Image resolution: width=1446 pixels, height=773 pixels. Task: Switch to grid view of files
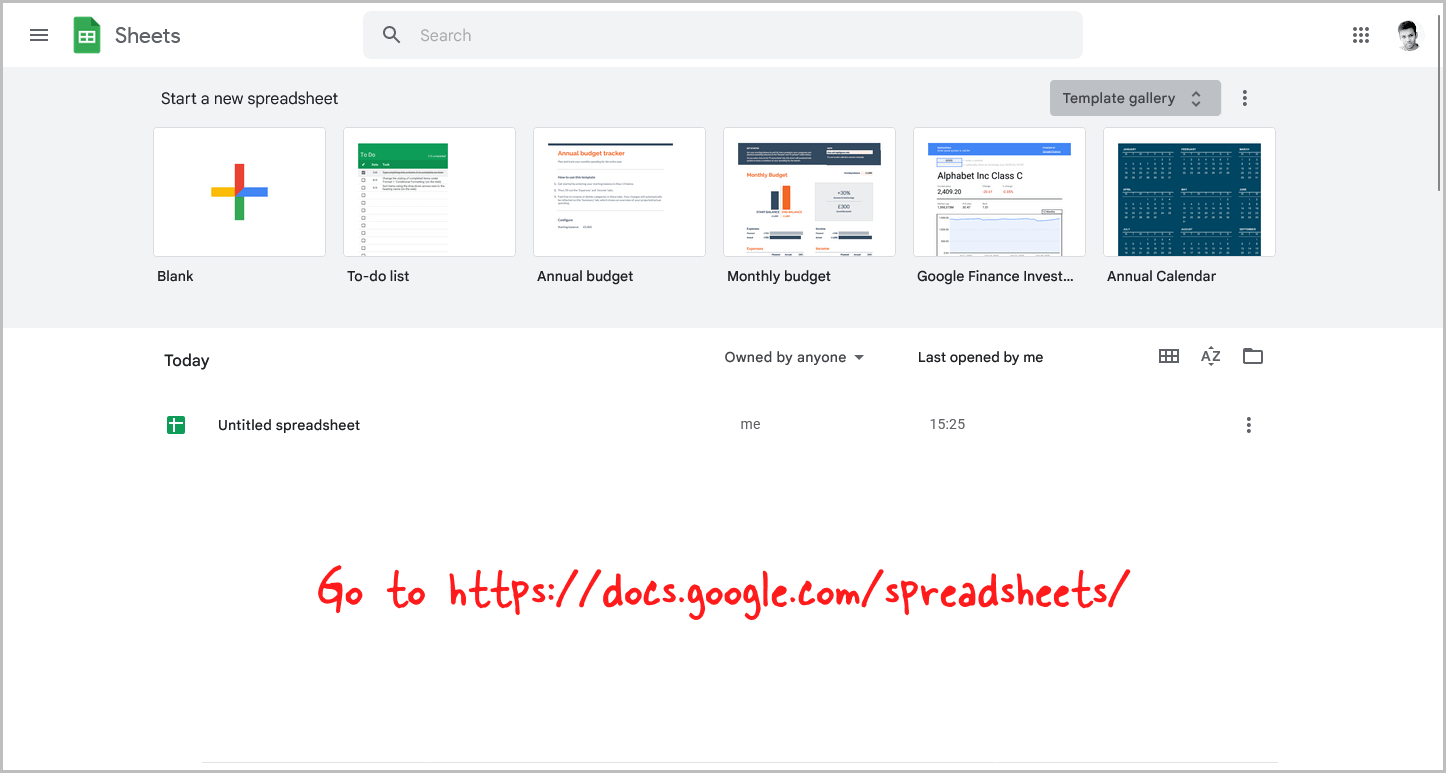coord(1169,356)
